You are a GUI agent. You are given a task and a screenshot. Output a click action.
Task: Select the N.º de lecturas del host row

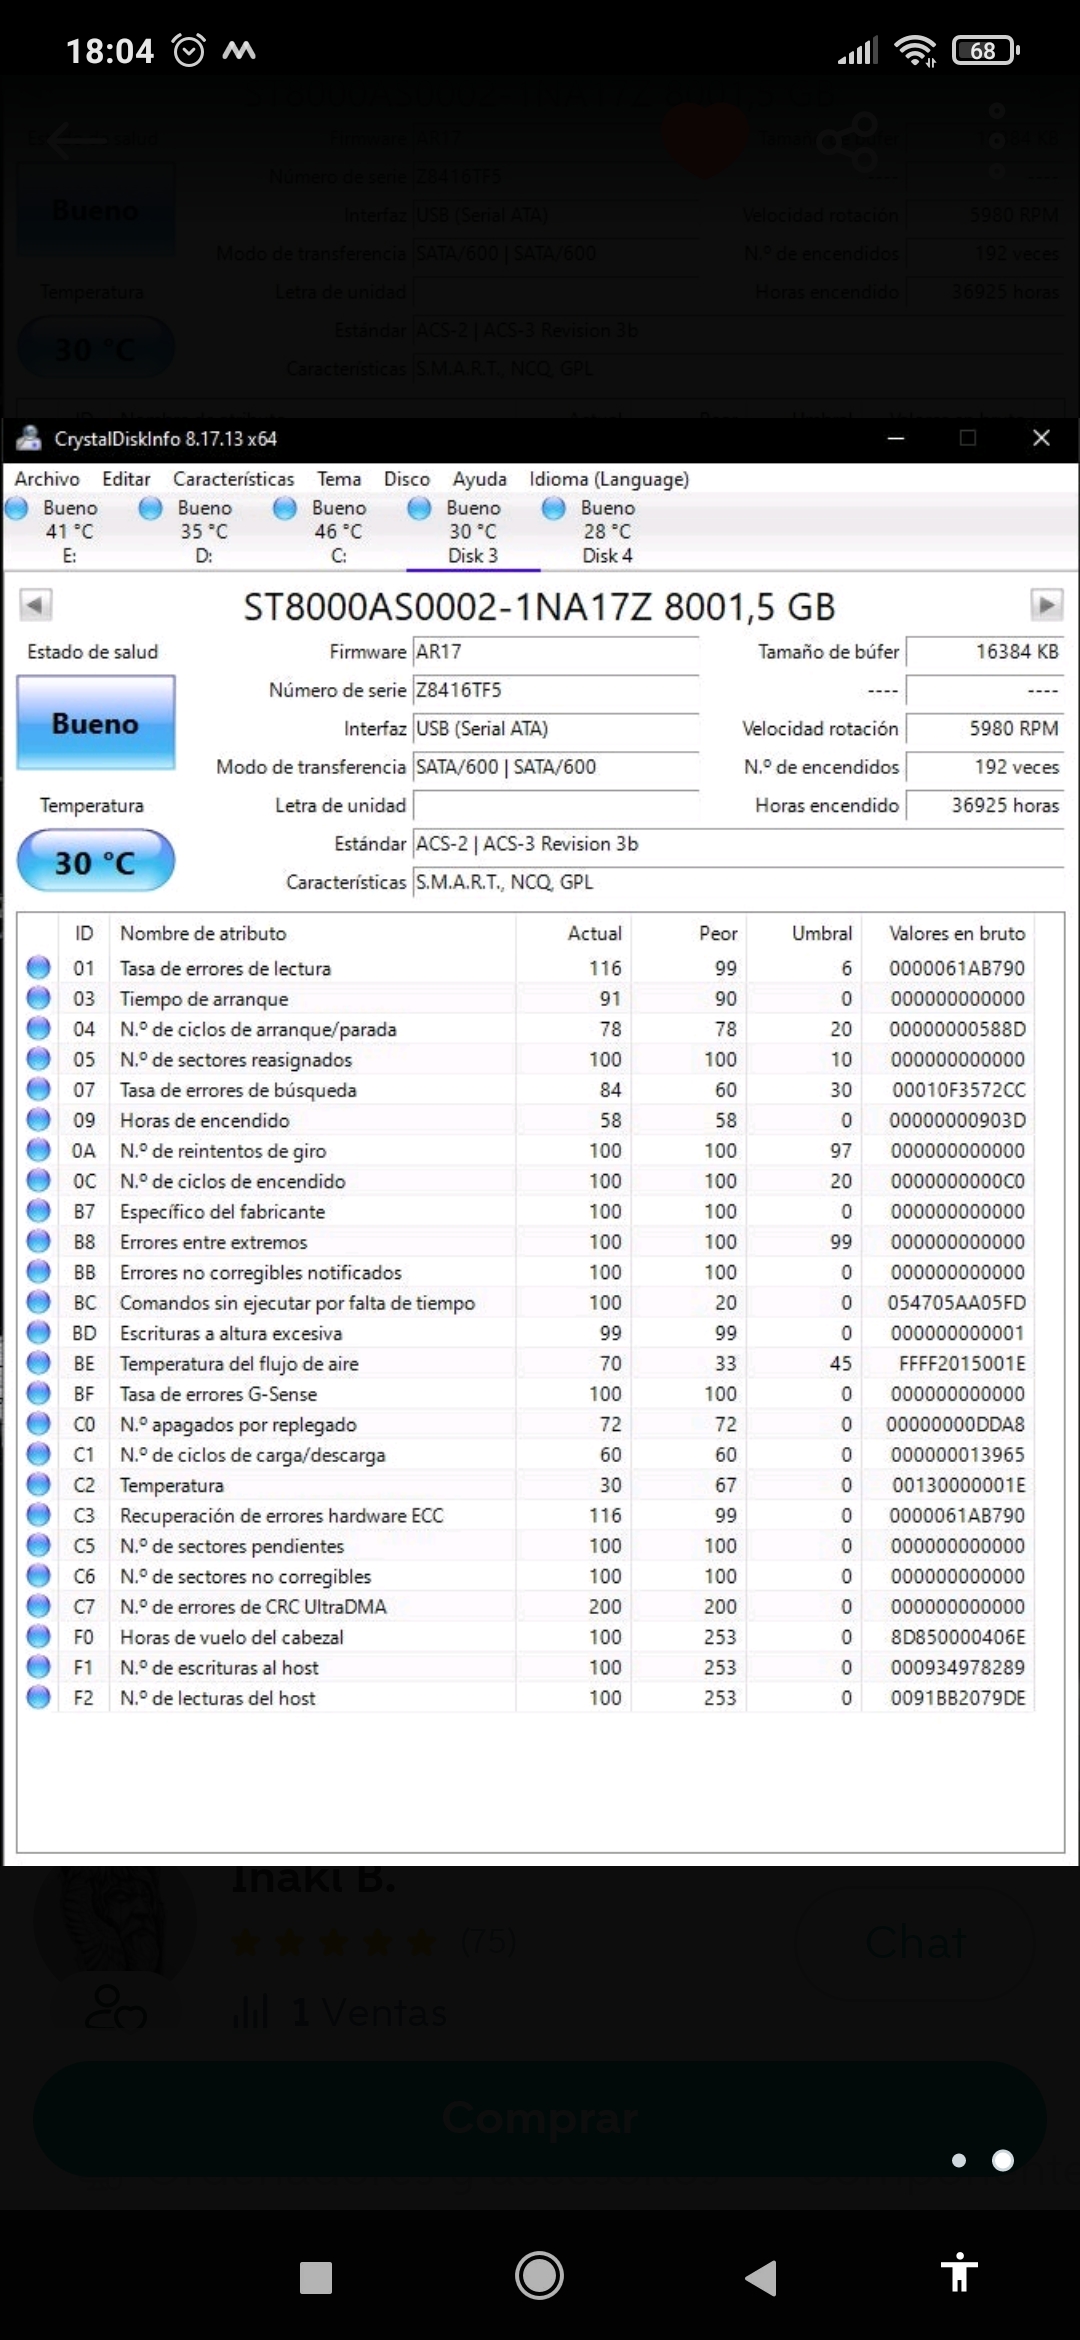point(527,1697)
